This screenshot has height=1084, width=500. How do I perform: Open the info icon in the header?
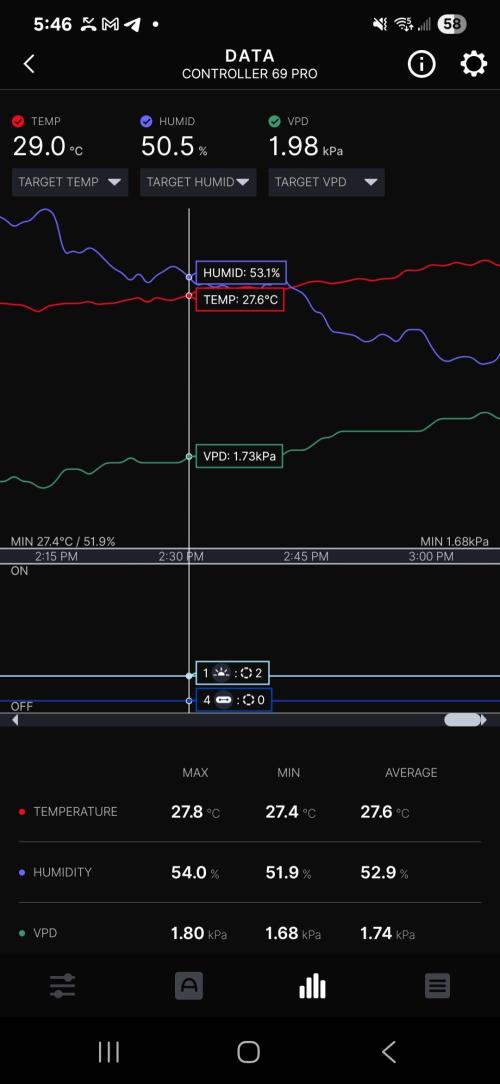pos(421,64)
